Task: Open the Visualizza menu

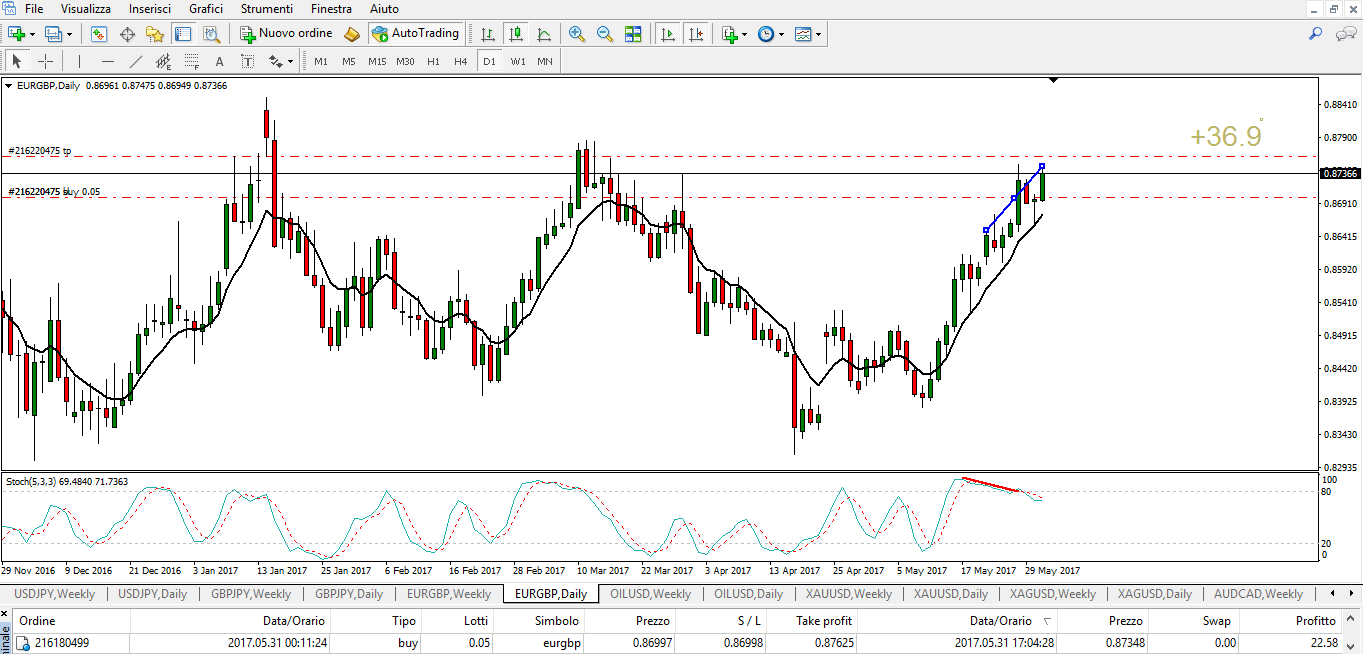Action: [x=86, y=8]
